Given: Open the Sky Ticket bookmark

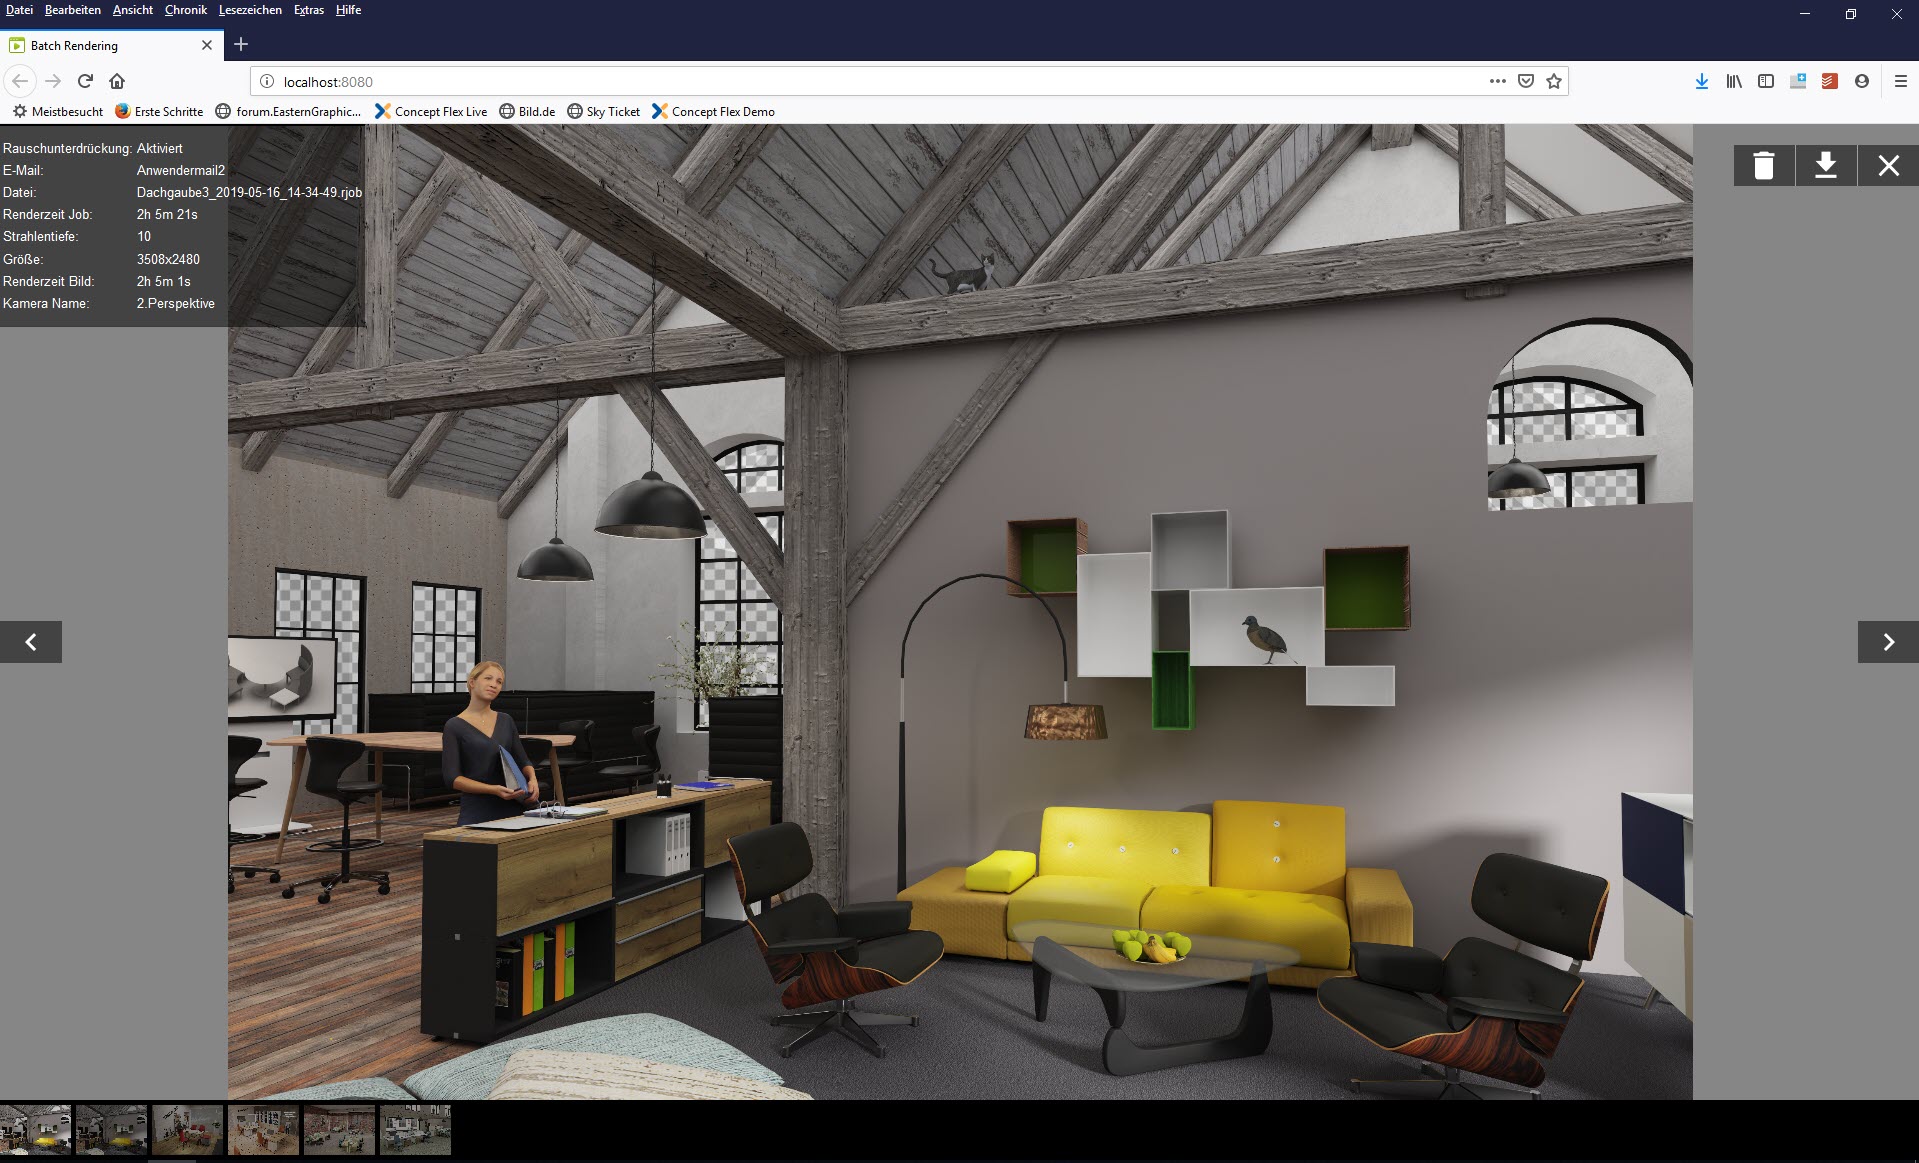Looking at the screenshot, I should click(603, 111).
